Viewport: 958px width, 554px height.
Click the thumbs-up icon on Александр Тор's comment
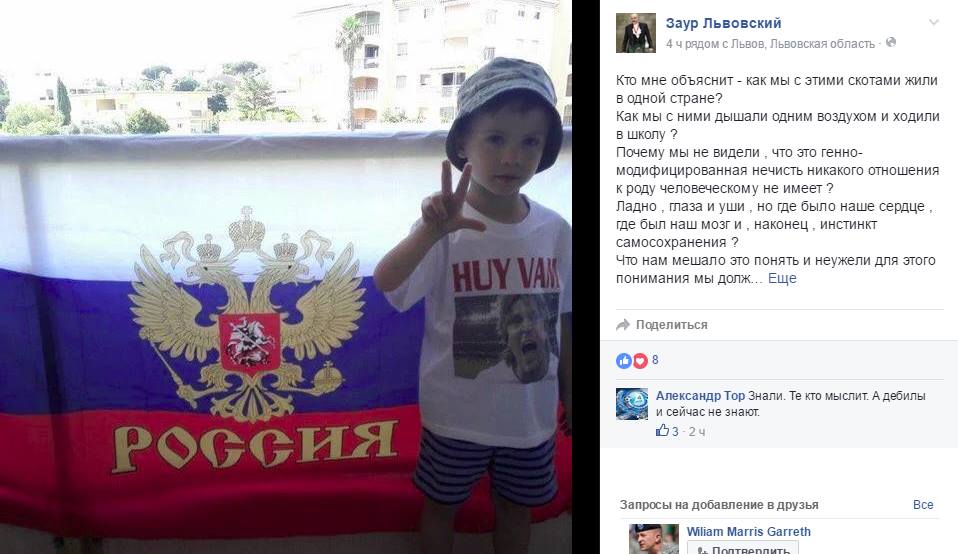662,431
